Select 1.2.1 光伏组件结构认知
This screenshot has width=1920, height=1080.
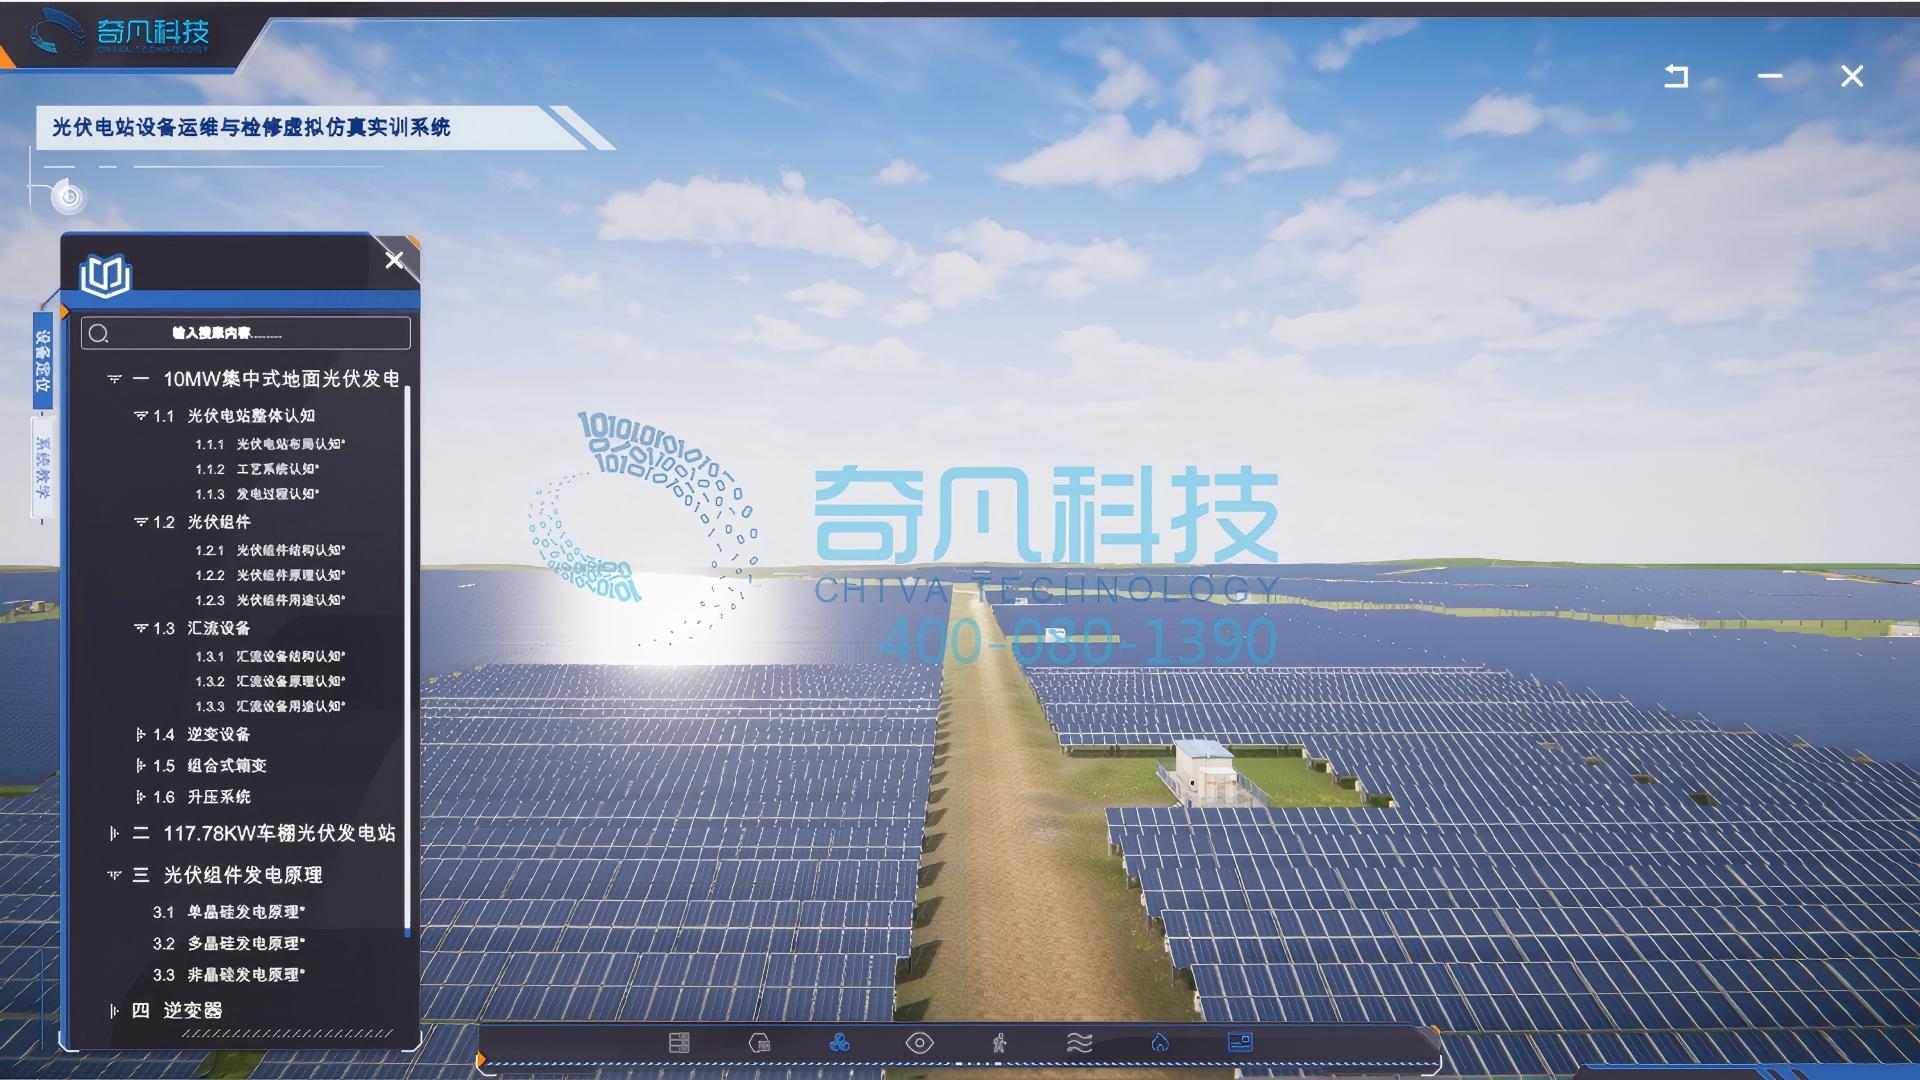270,550
